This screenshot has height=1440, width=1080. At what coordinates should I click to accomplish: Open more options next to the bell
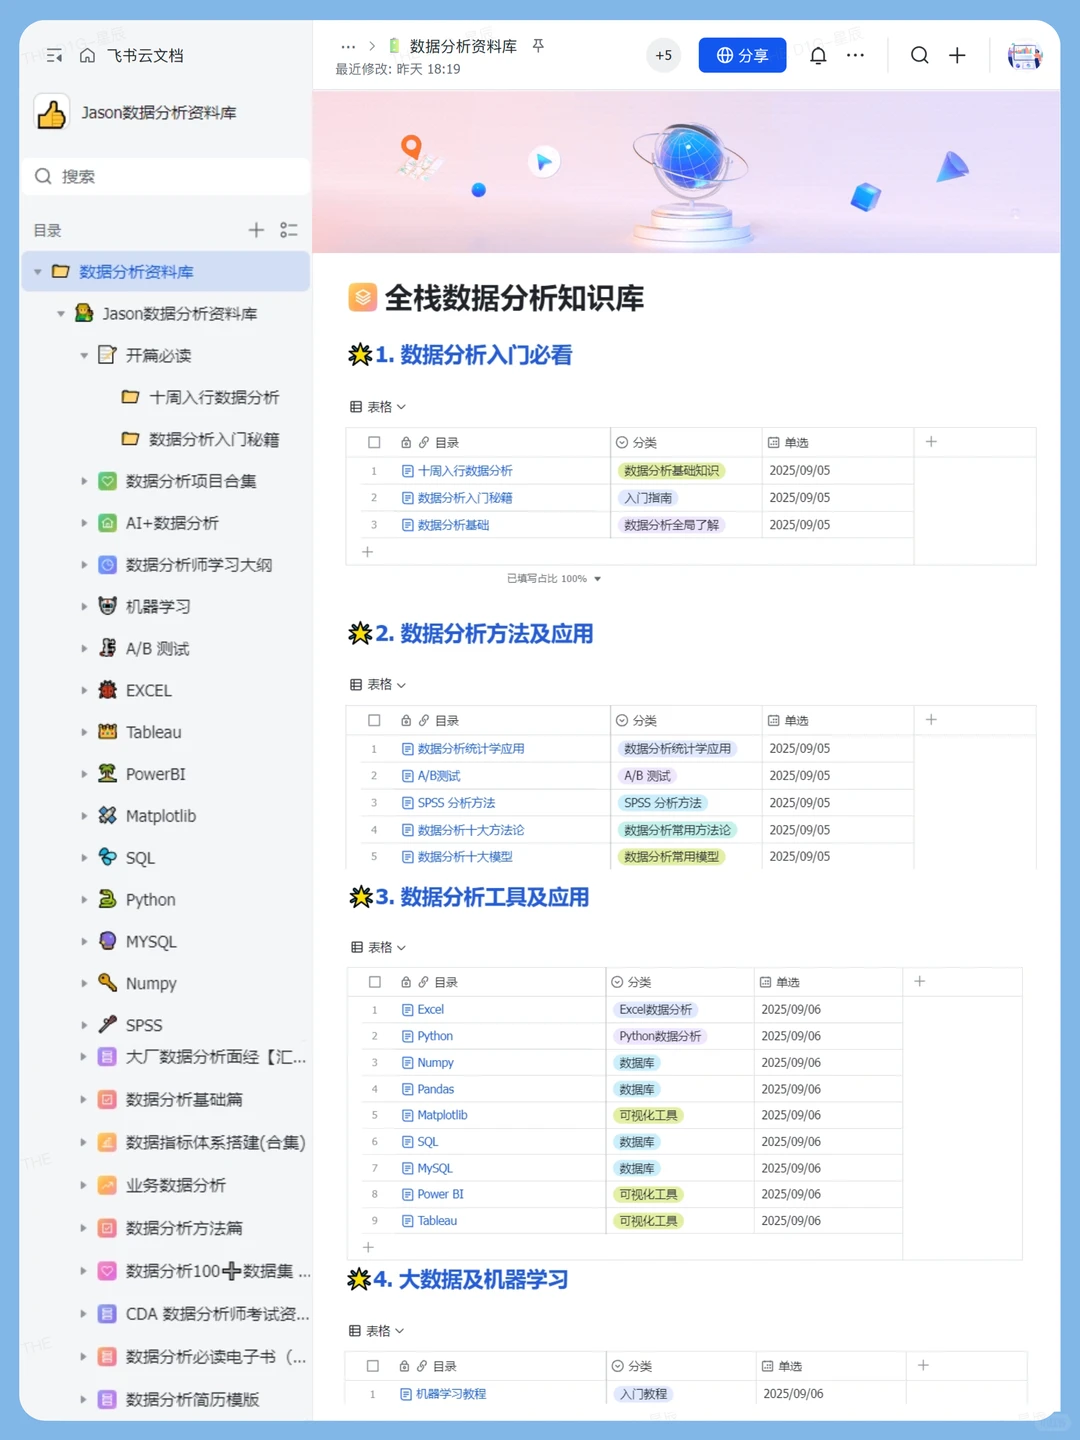(855, 55)
